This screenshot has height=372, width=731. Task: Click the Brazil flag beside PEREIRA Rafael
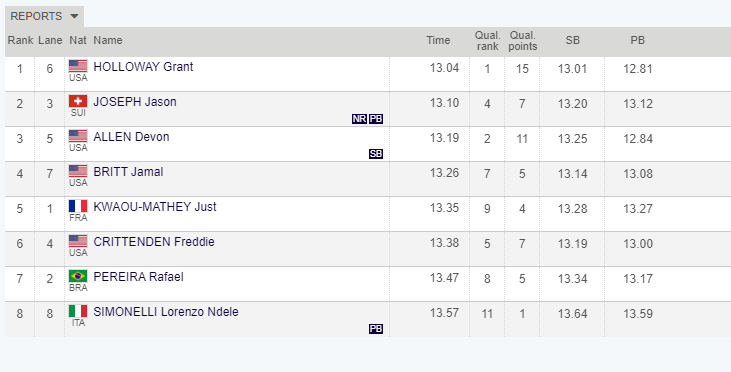click(78, 276)
